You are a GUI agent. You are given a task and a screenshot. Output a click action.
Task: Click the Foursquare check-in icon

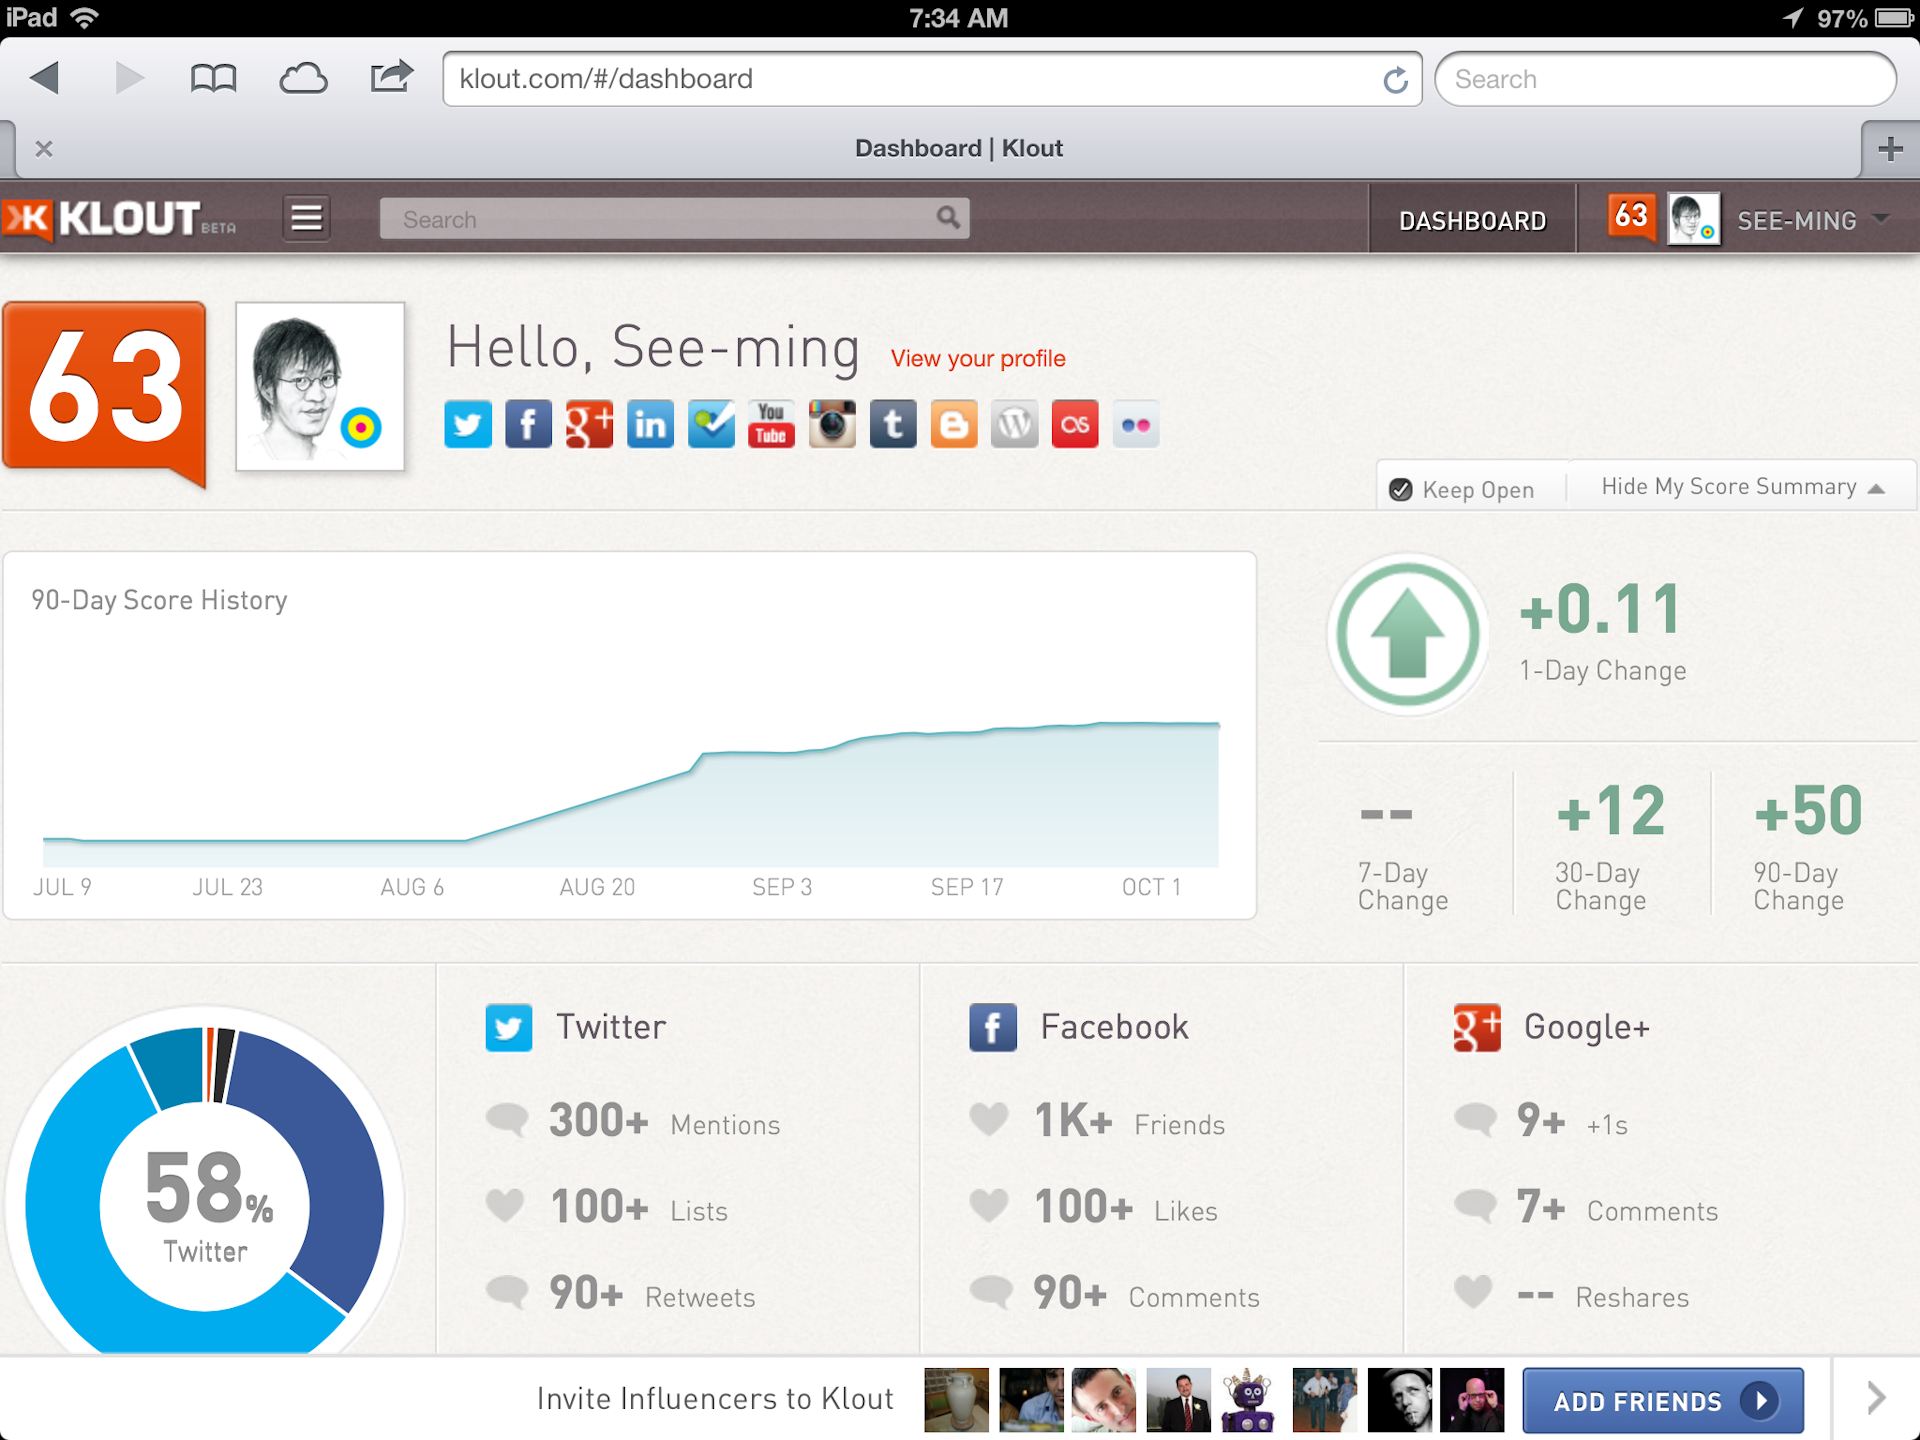(x=710, y=424)
